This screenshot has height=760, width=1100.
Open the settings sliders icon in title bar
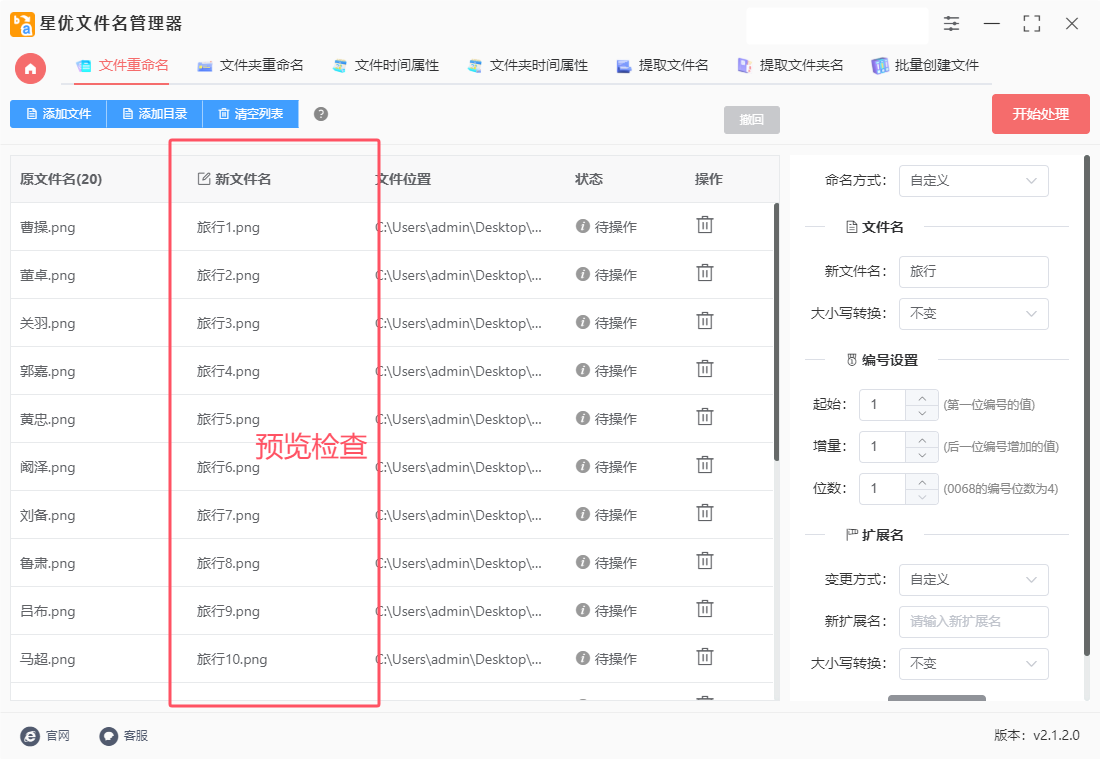pyautogui.click(x=951, y=24)
